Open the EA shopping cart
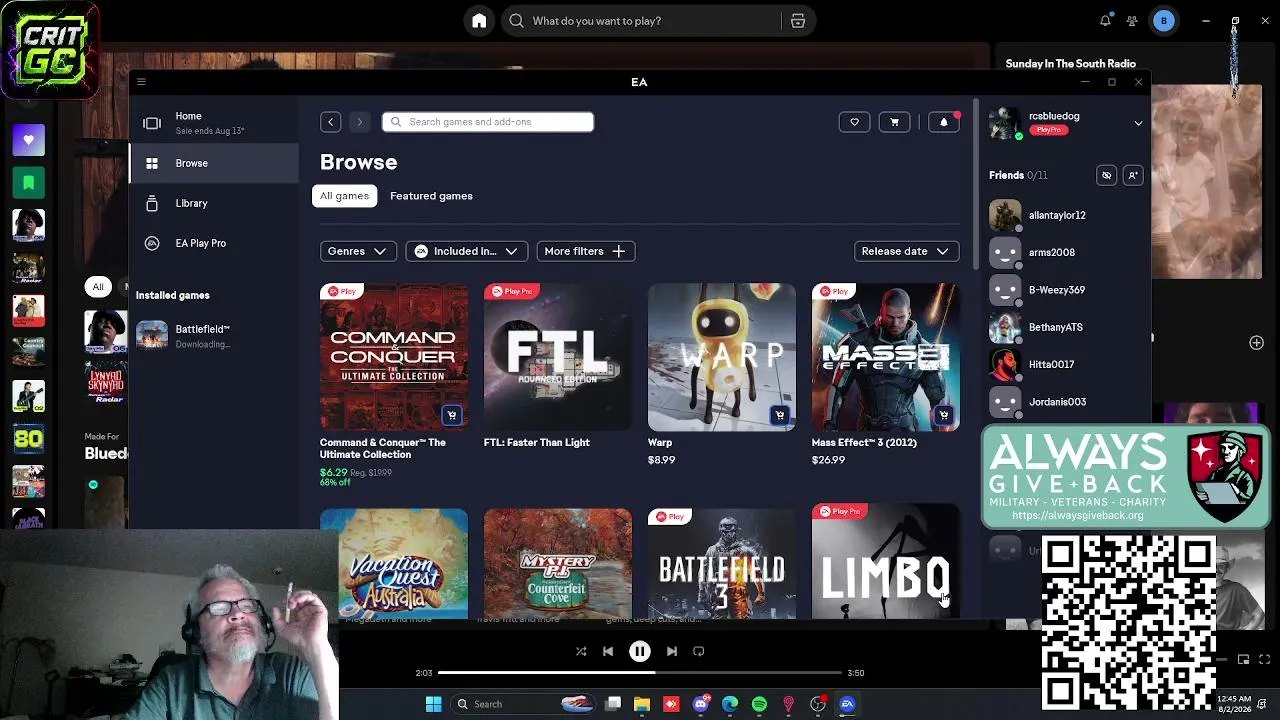The image size is (1280, 720). (894, 122)
